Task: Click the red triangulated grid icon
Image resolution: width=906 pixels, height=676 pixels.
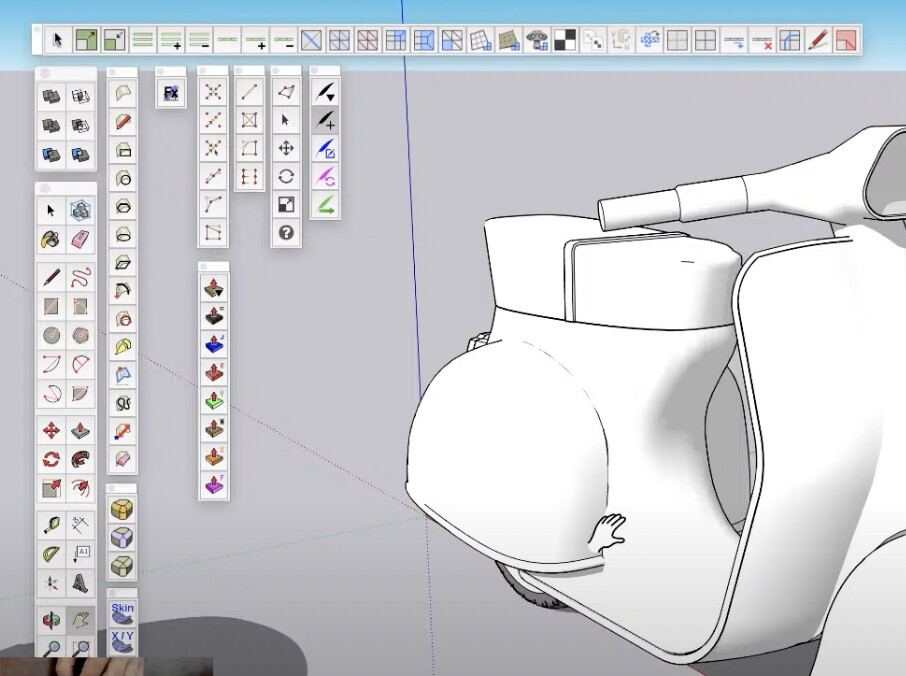Action: point(367,40)
